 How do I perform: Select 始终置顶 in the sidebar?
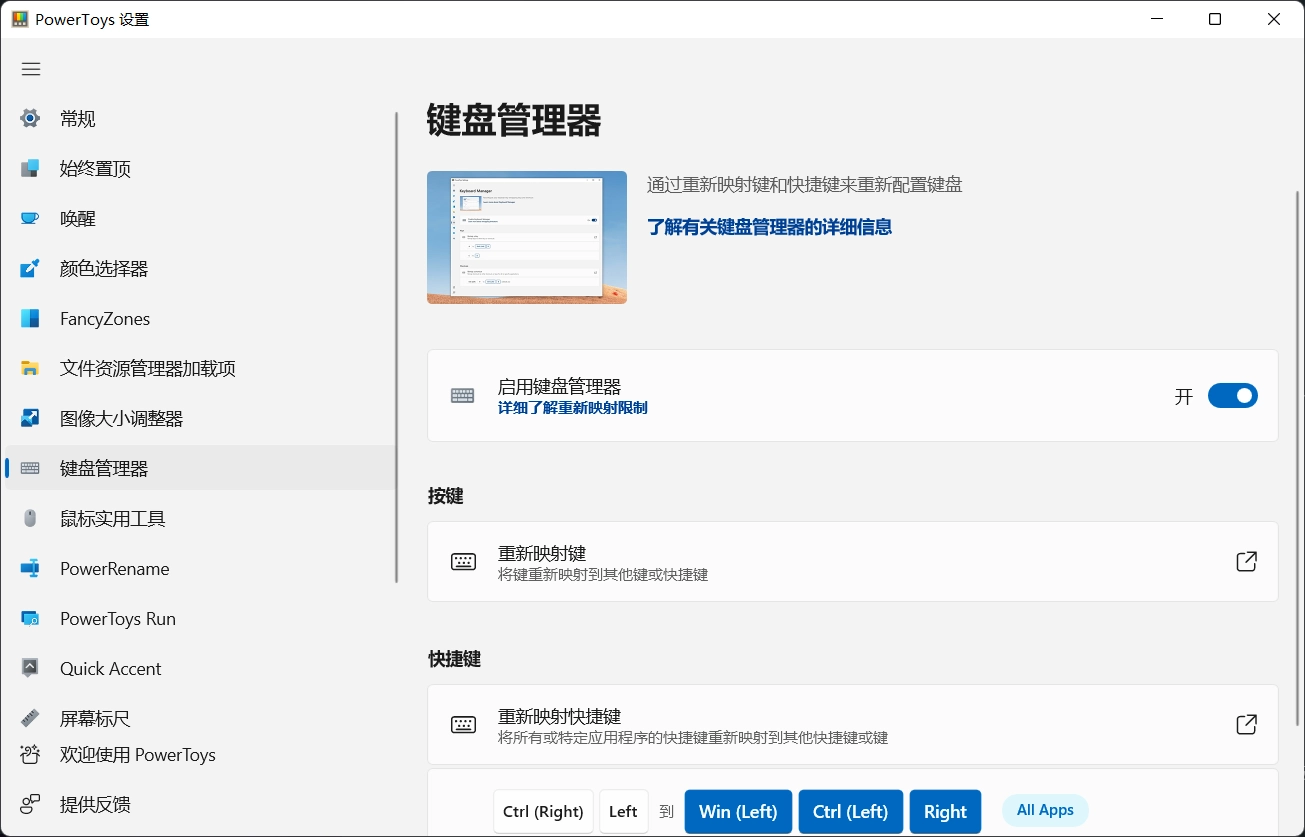coord(200,168)
